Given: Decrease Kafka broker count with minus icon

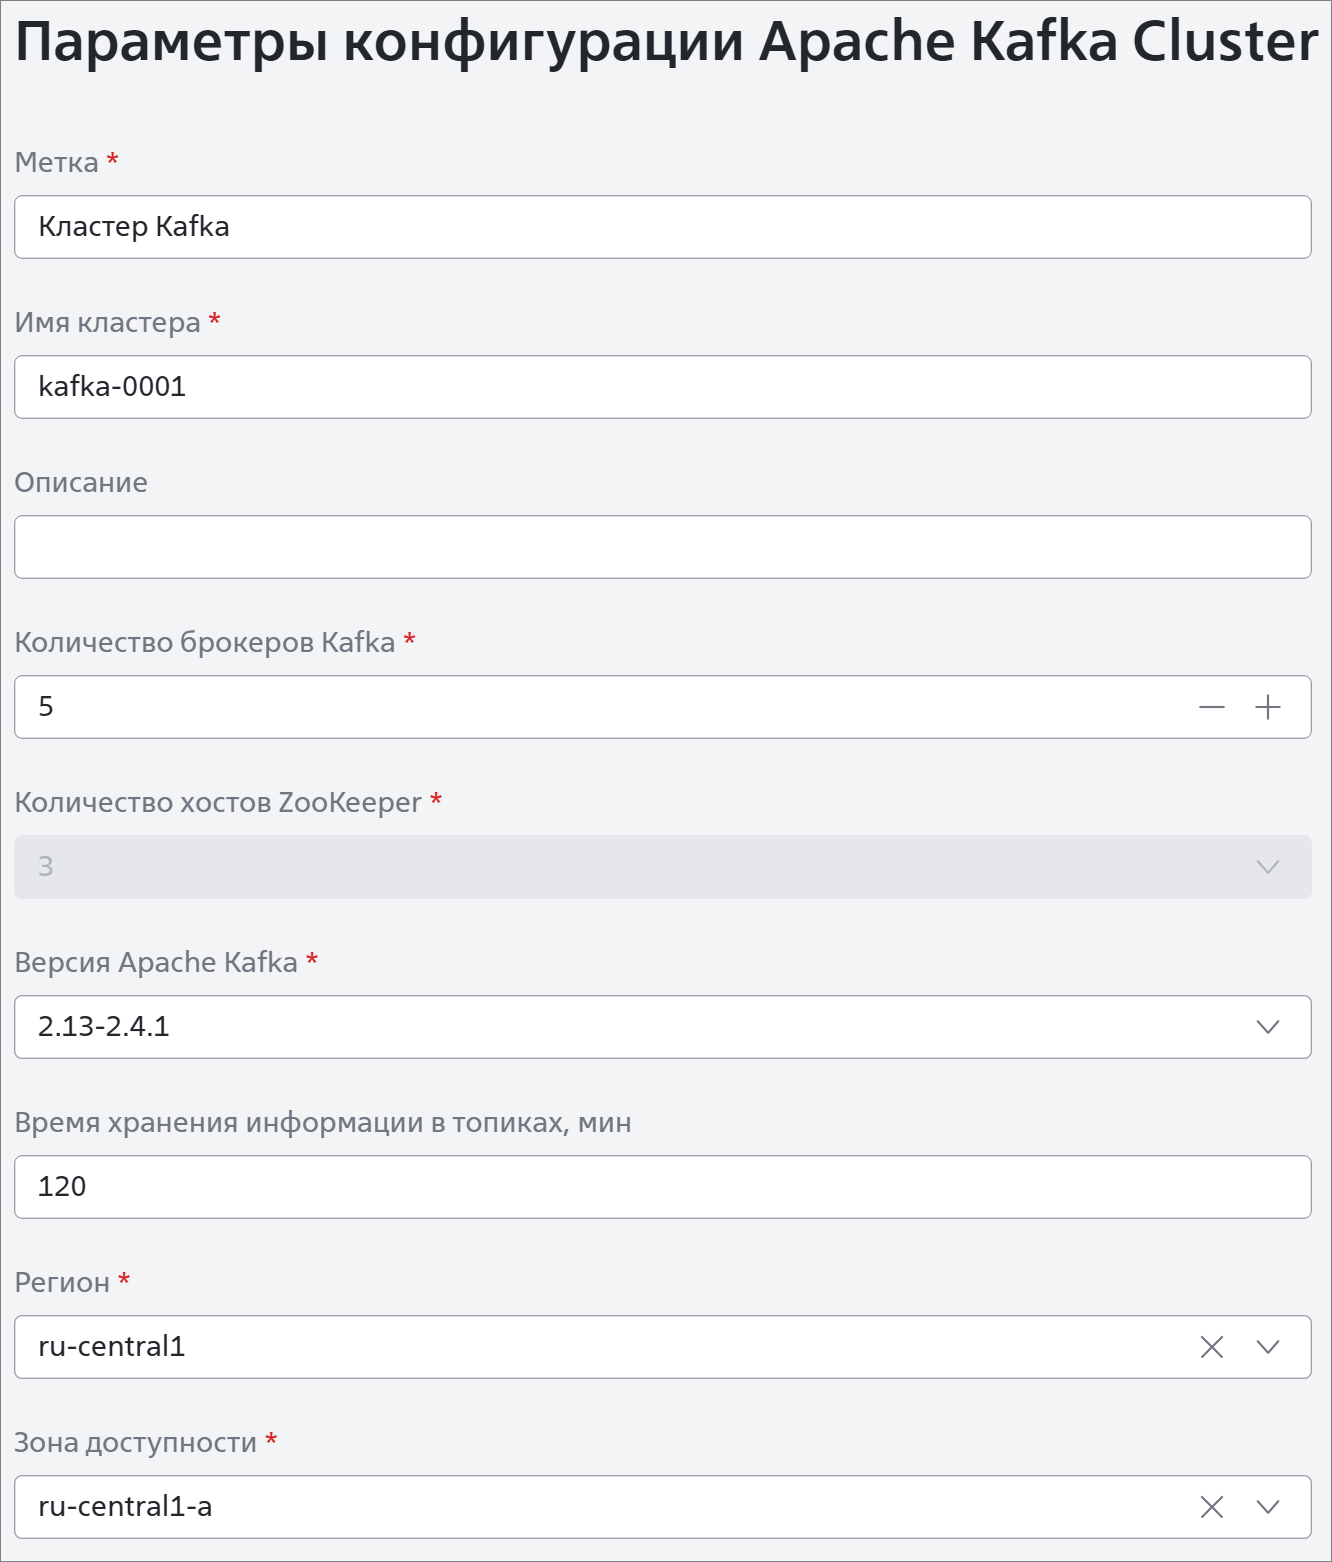Looking at the screenshot, I should click(1212, 707).
